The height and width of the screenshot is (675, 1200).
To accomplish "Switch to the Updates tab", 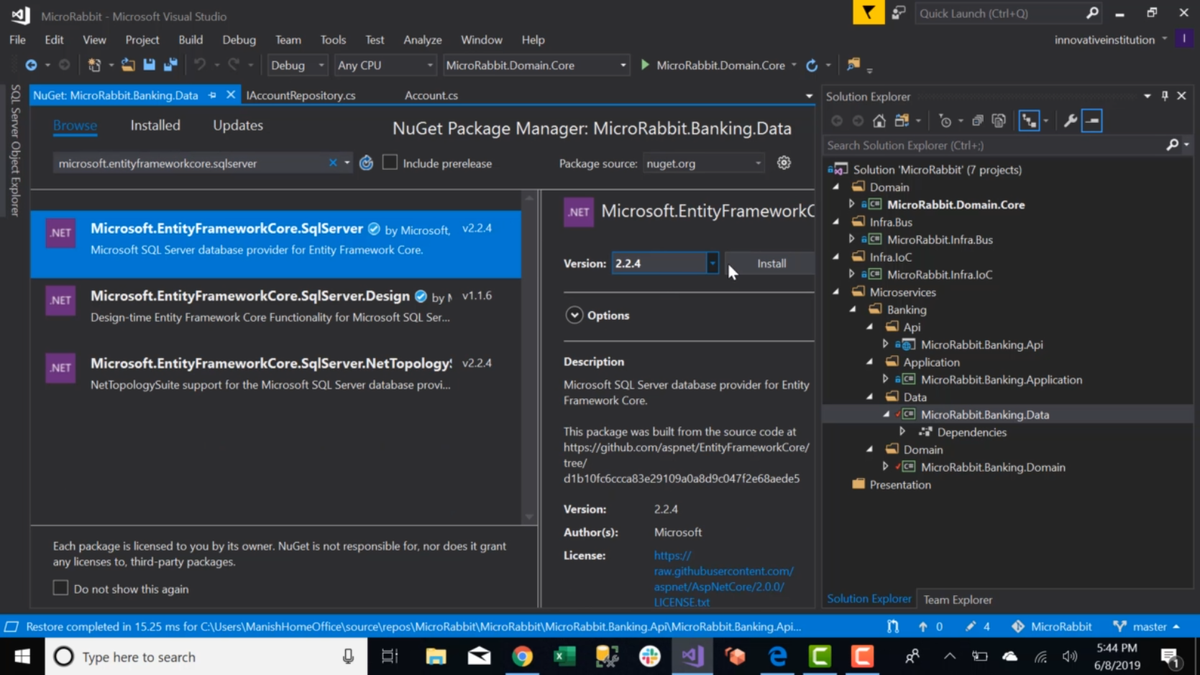I will tap(238, 125).
